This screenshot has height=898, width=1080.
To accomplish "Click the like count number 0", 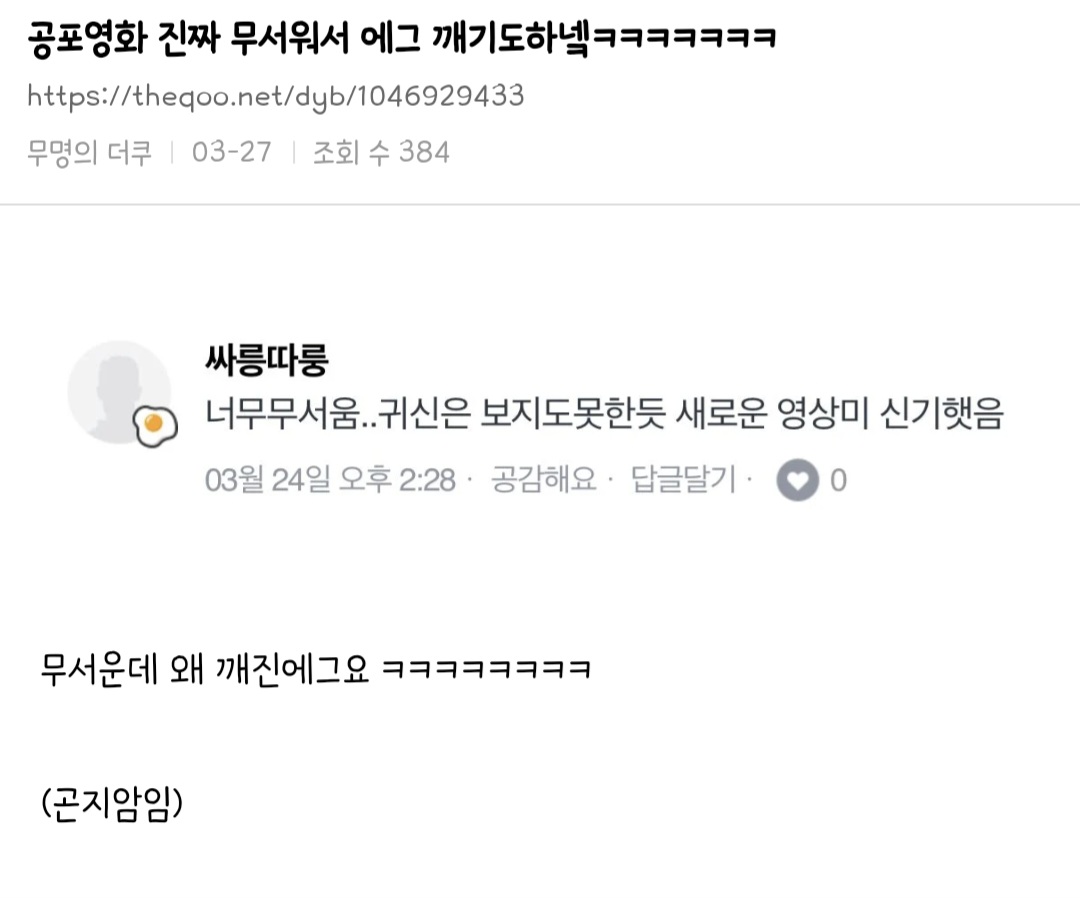I will pos(838,480).
